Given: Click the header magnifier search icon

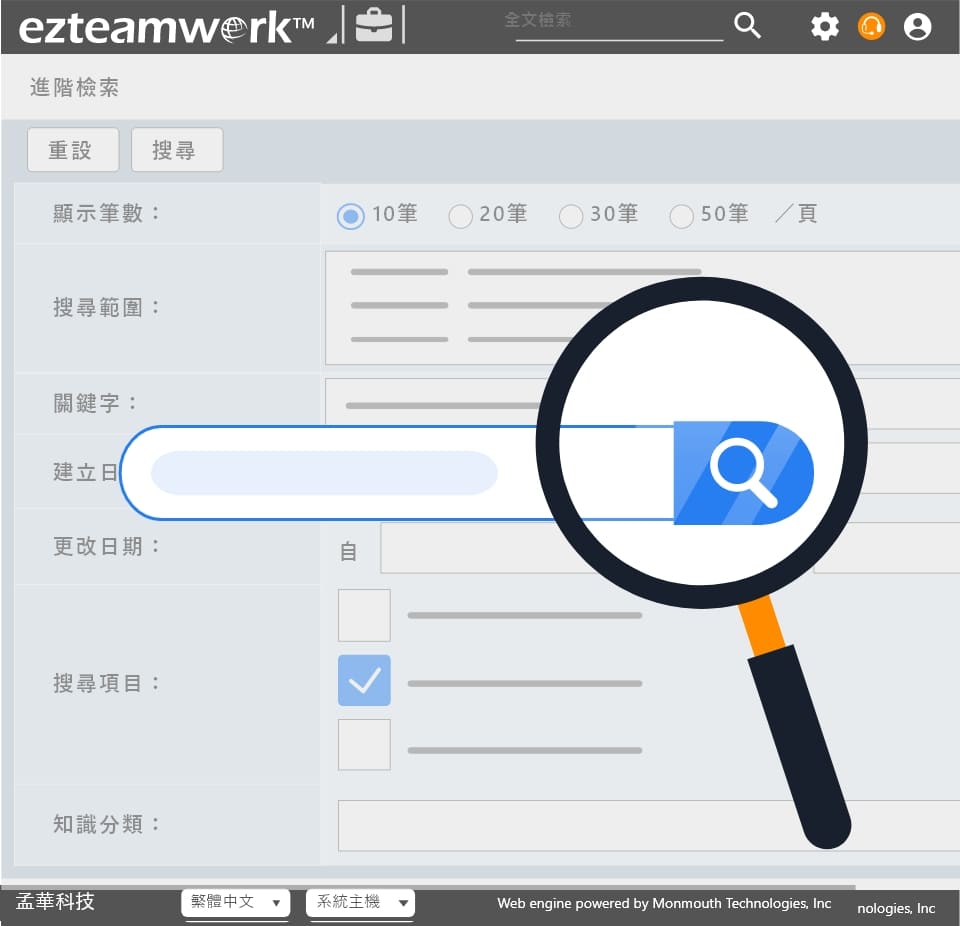Looking at the screenshot, I should click(x=747, y=25).
